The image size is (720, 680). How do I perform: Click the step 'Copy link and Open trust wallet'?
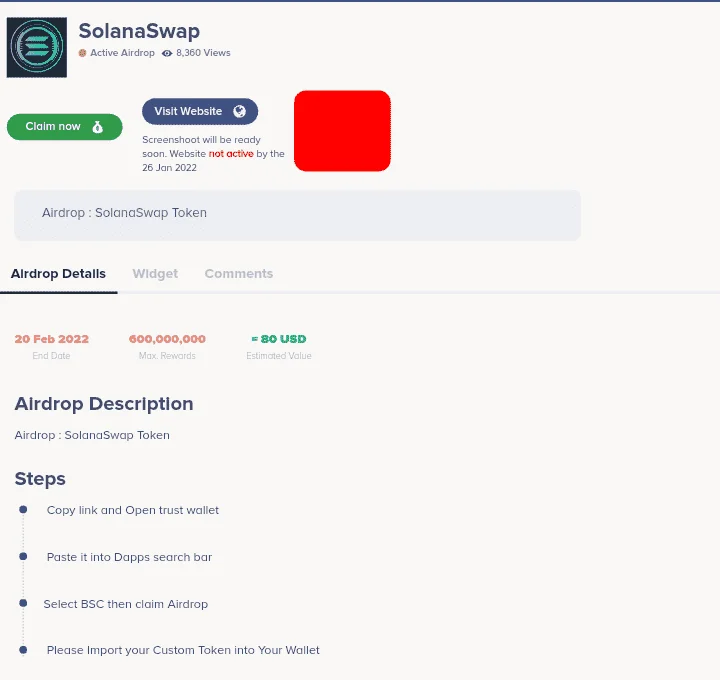(133, 510)
